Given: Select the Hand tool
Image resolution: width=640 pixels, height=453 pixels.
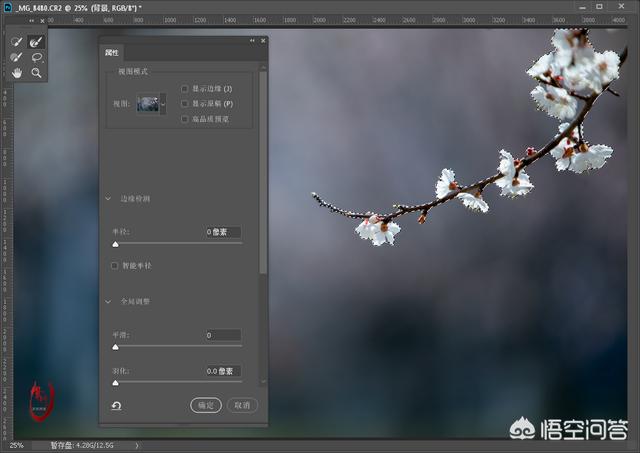Looking at the screenshot, I should [x=17, y=73].
